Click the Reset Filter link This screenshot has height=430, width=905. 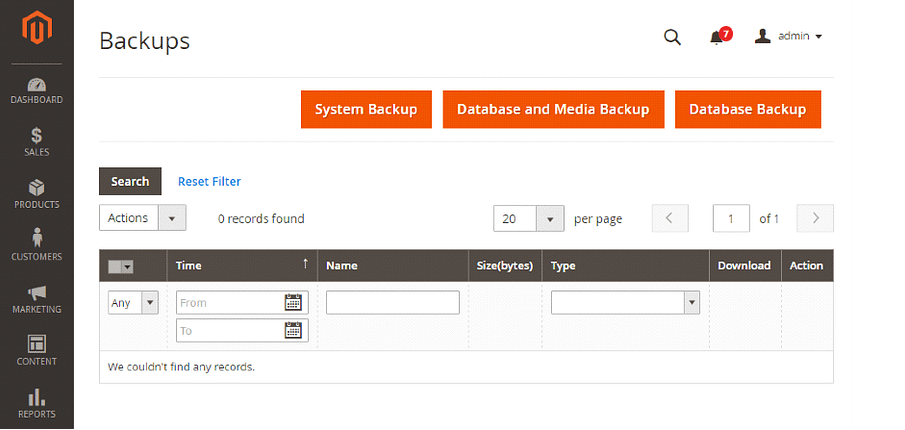[x=209, y=182]
